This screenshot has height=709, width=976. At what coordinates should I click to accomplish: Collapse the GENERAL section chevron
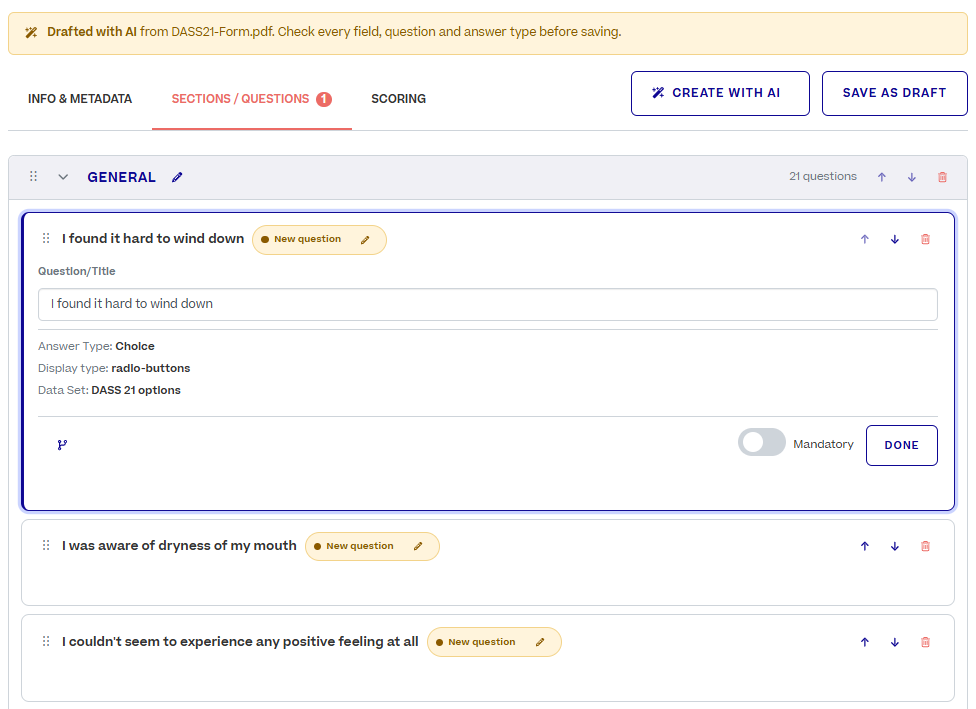(63, 177)
